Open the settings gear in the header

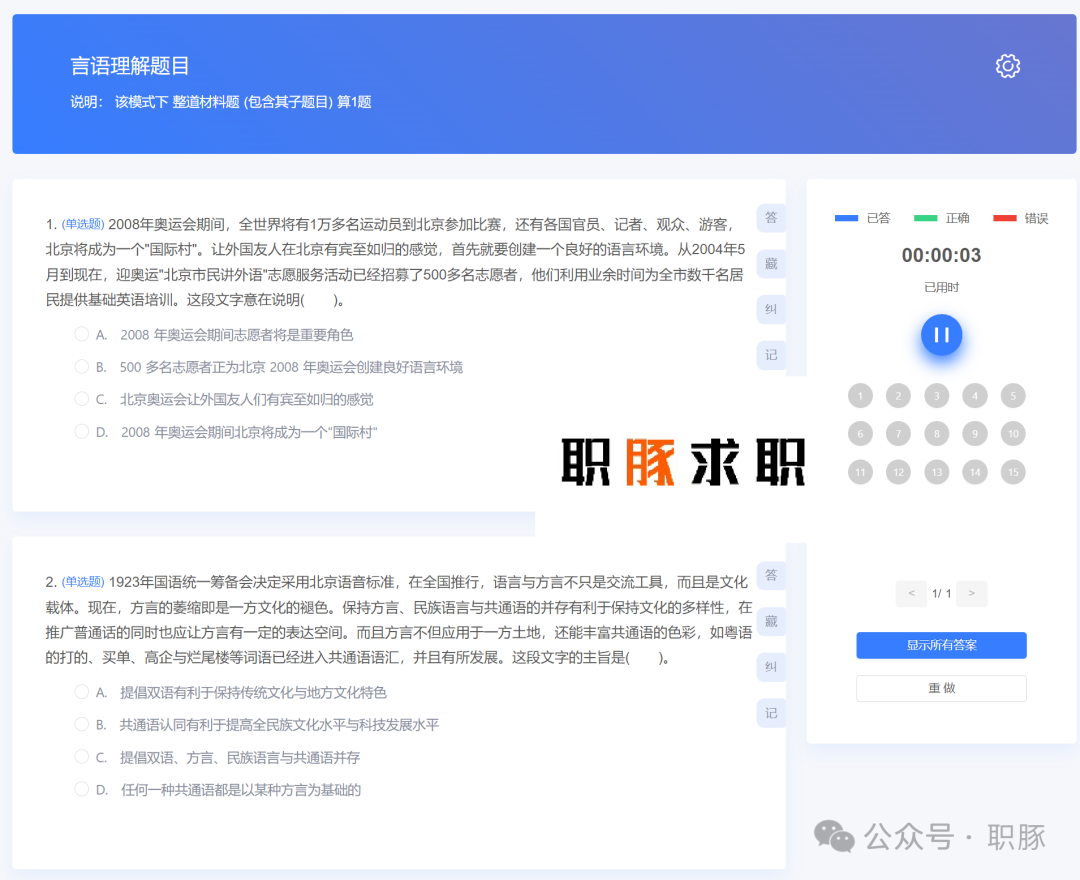point(1007,65)
